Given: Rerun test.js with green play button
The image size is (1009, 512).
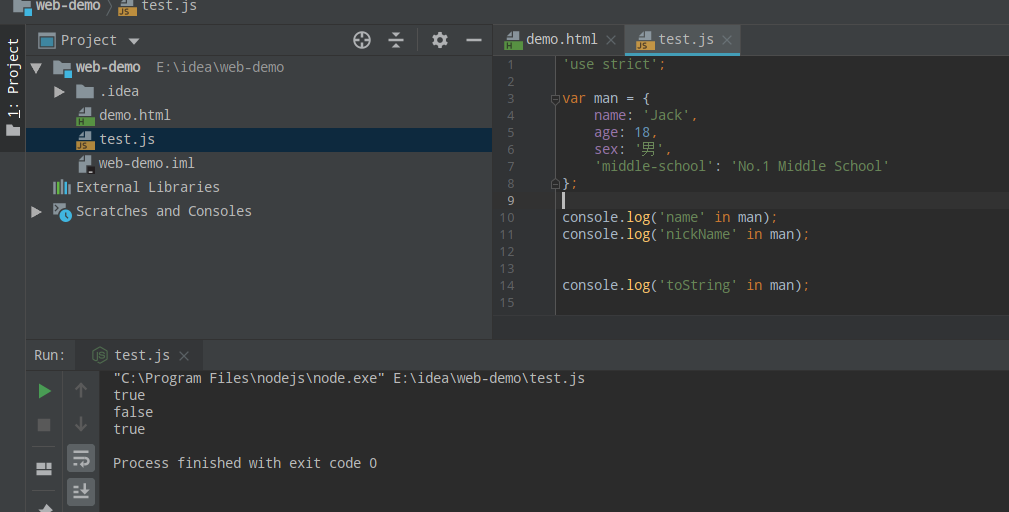Looking at the screenshot, I should coord(44,390).
